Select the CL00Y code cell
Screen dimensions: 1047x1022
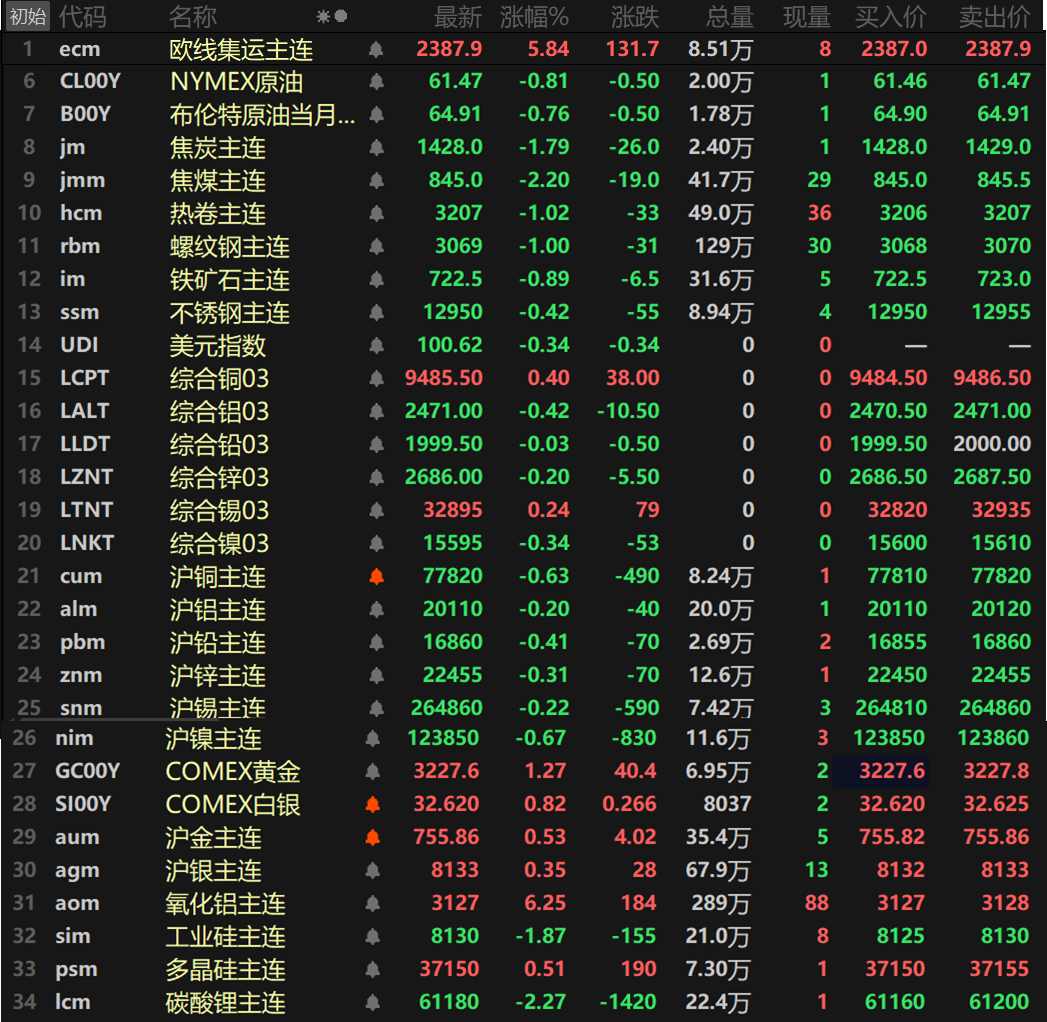(90, 81)
